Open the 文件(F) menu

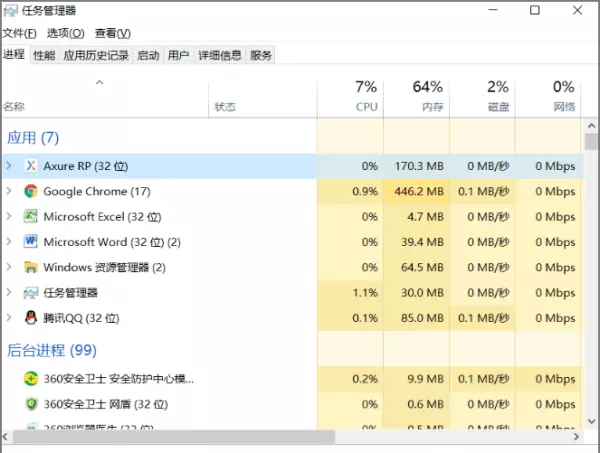[x=20, y=33]
